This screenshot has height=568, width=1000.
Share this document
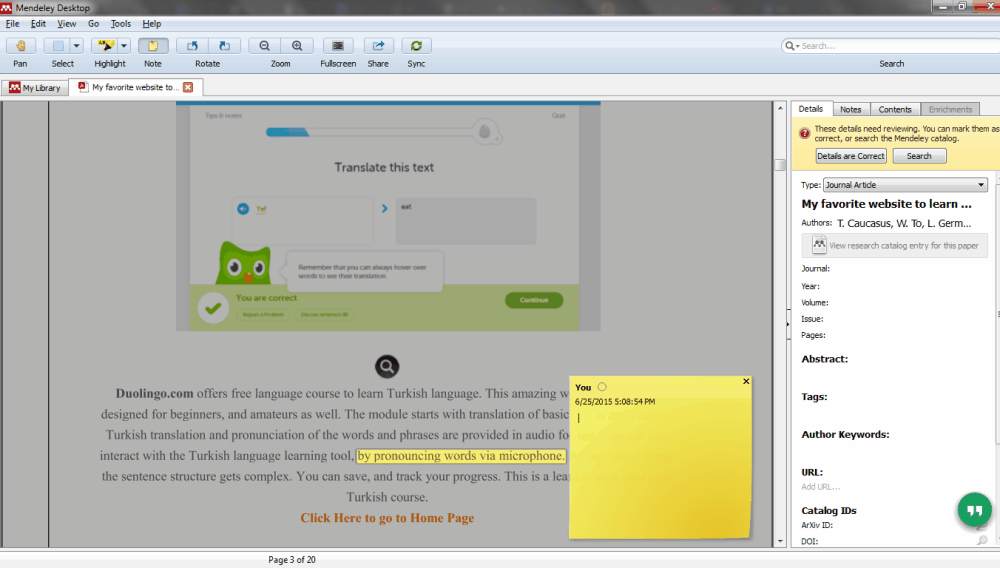tap(378, 46)
